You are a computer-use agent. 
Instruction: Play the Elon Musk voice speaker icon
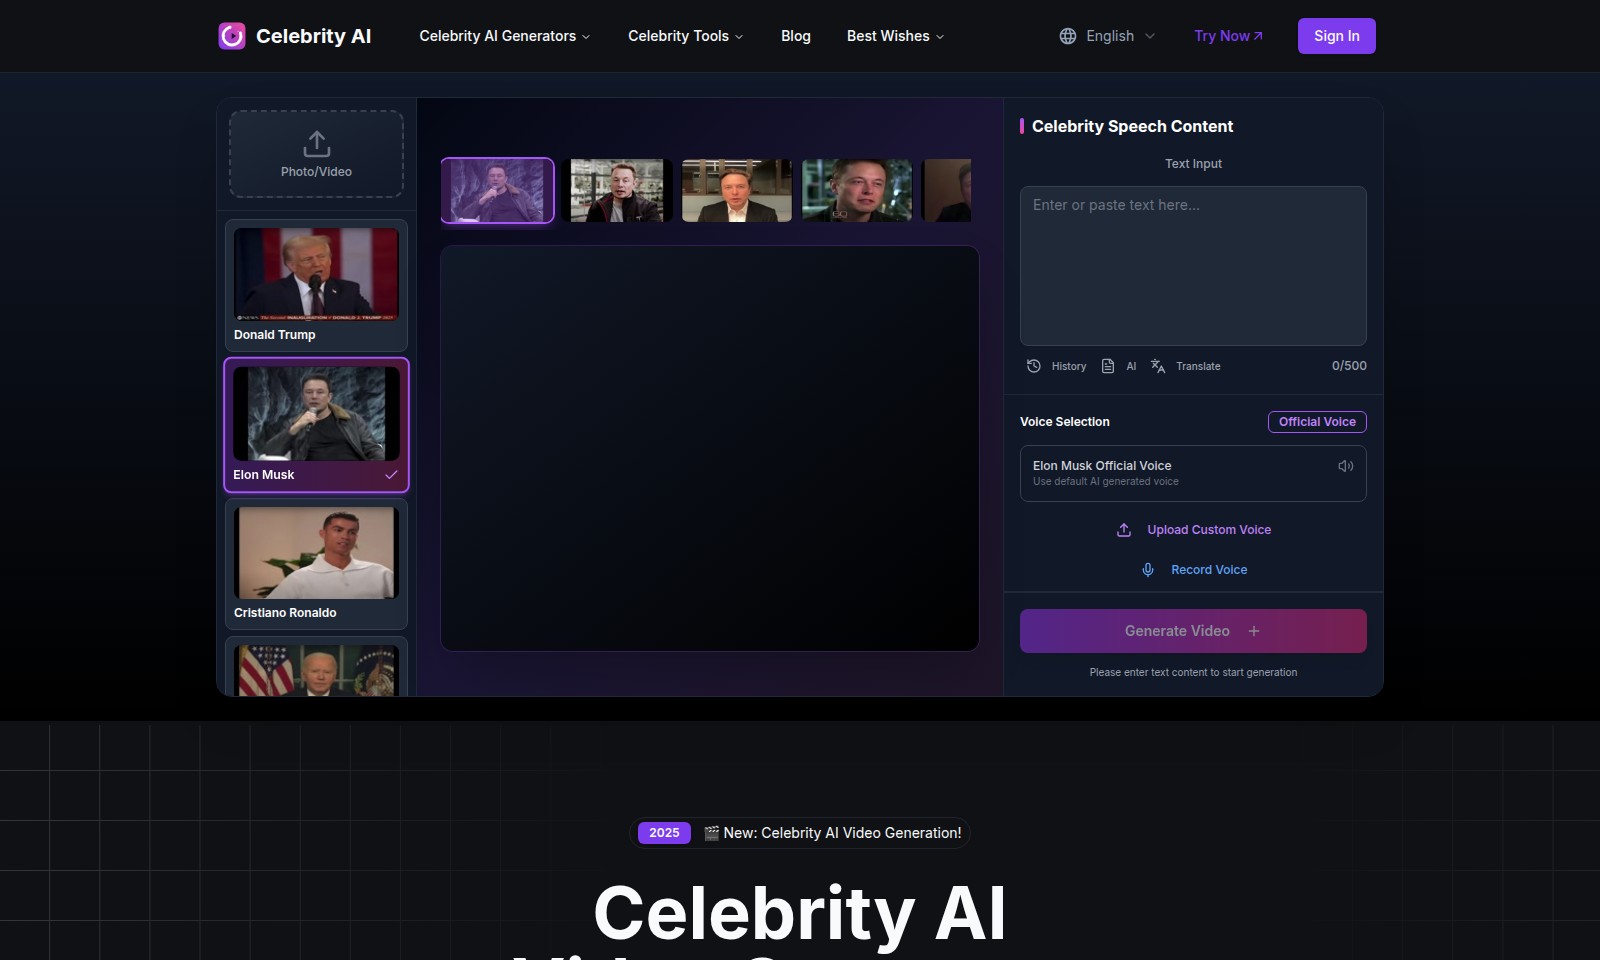(1346, 466)
